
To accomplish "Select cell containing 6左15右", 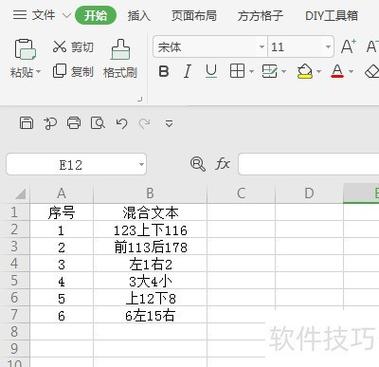I will (150, 315).
